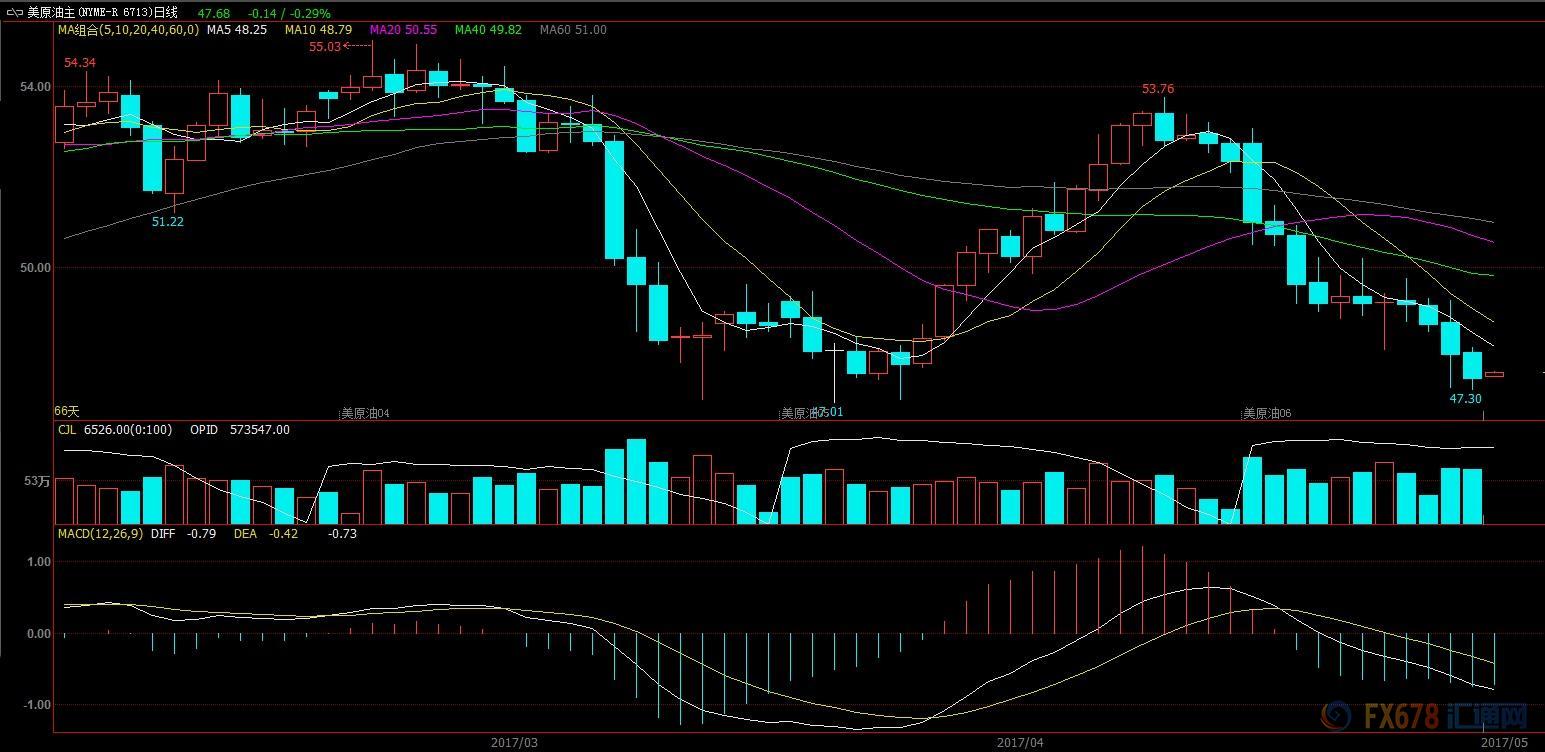Screen dimensions: 1545x752
Task: Click the 54.00 price axis label
Action: [x=36, y=87]
